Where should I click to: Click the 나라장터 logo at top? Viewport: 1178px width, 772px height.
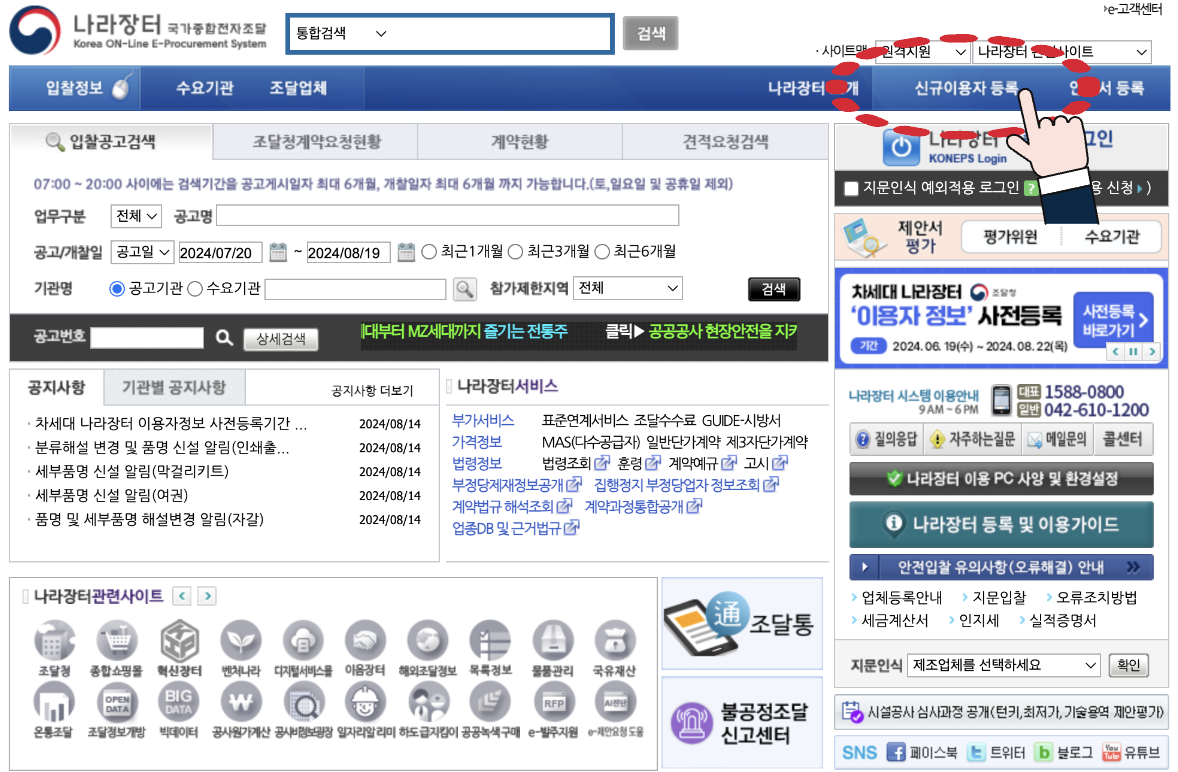[x=137, y=32]
